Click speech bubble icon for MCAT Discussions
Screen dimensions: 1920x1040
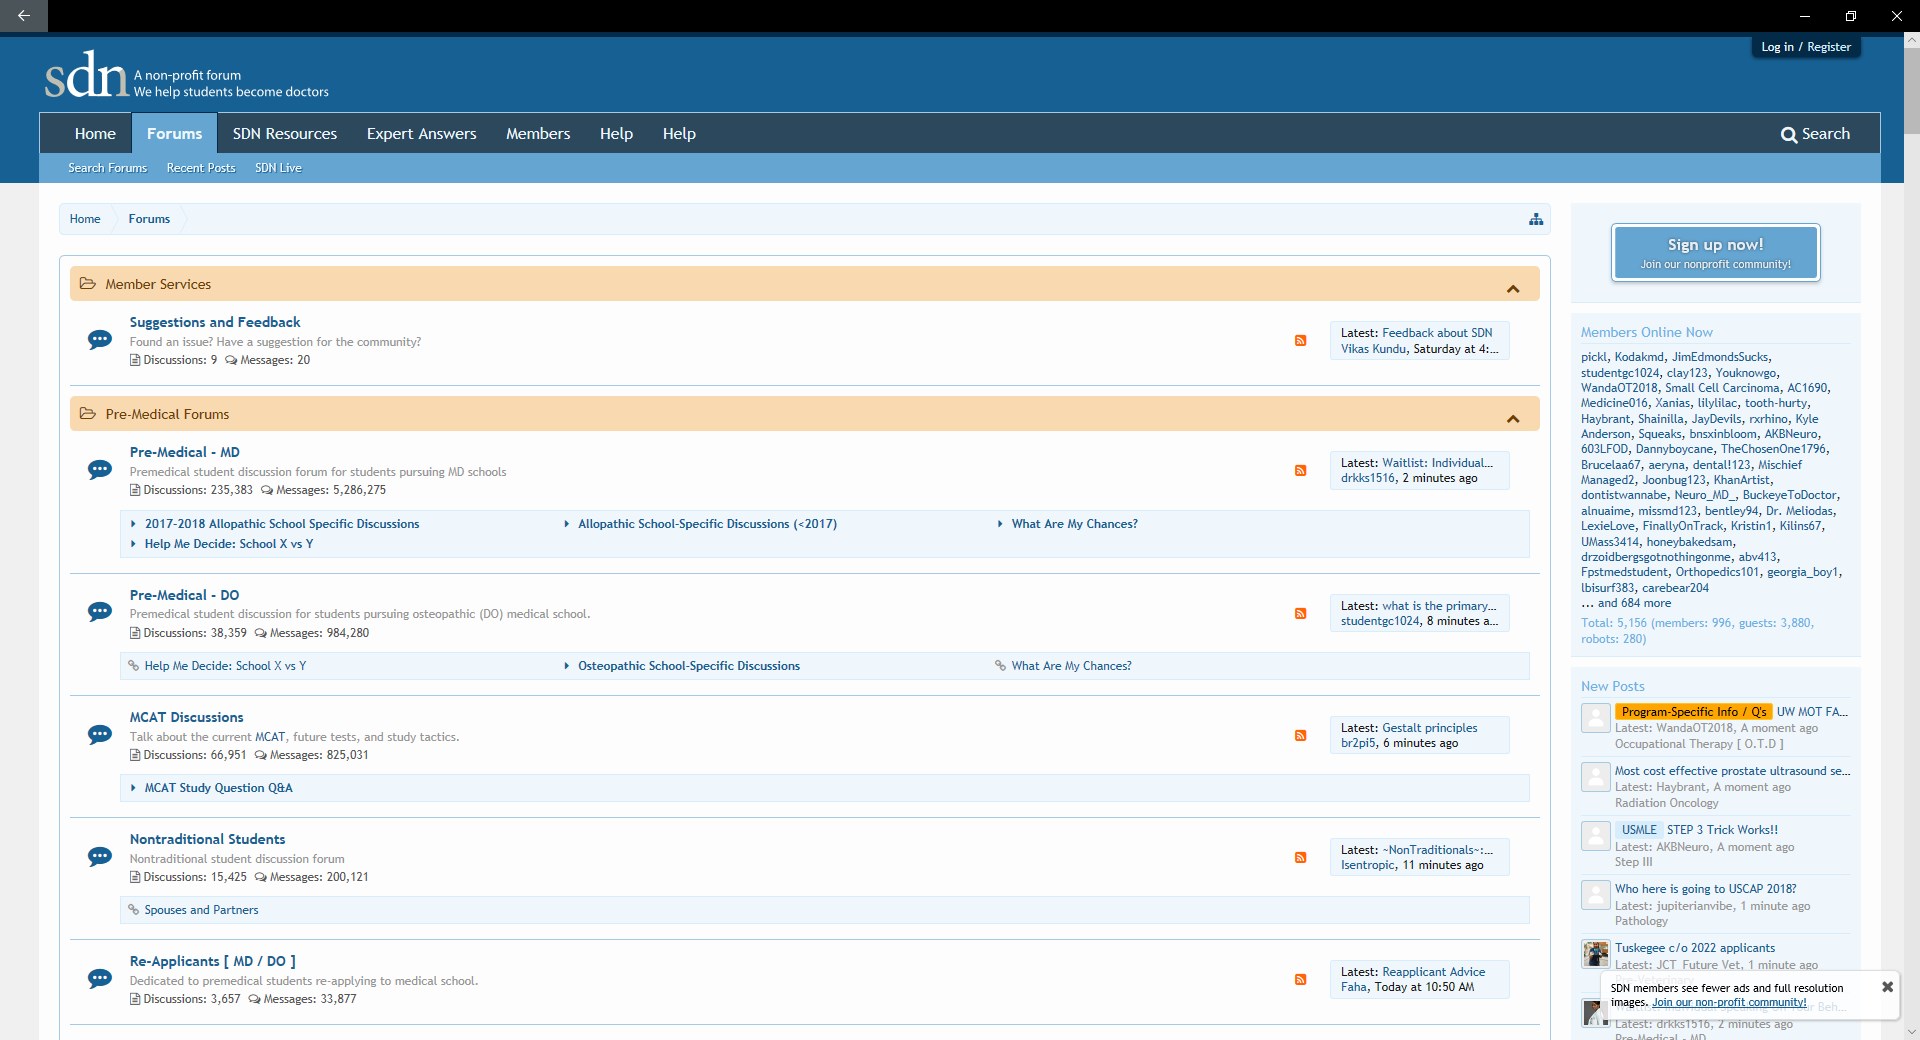100,735
